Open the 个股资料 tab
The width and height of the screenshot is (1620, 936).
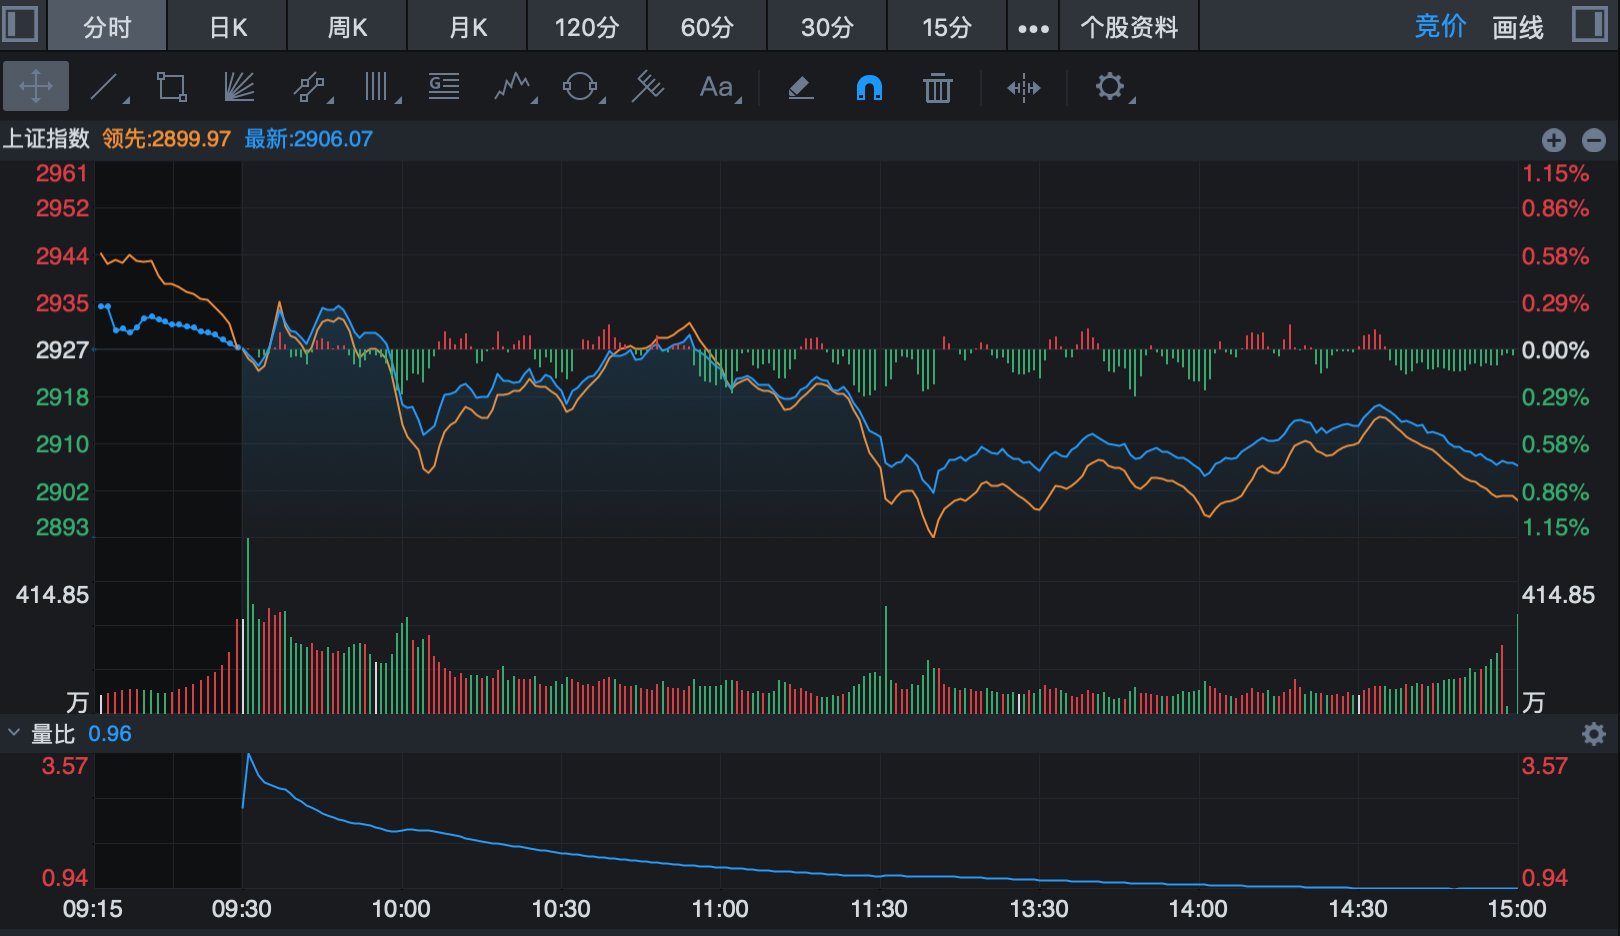pyautogui.click(x=1129, y=27)
